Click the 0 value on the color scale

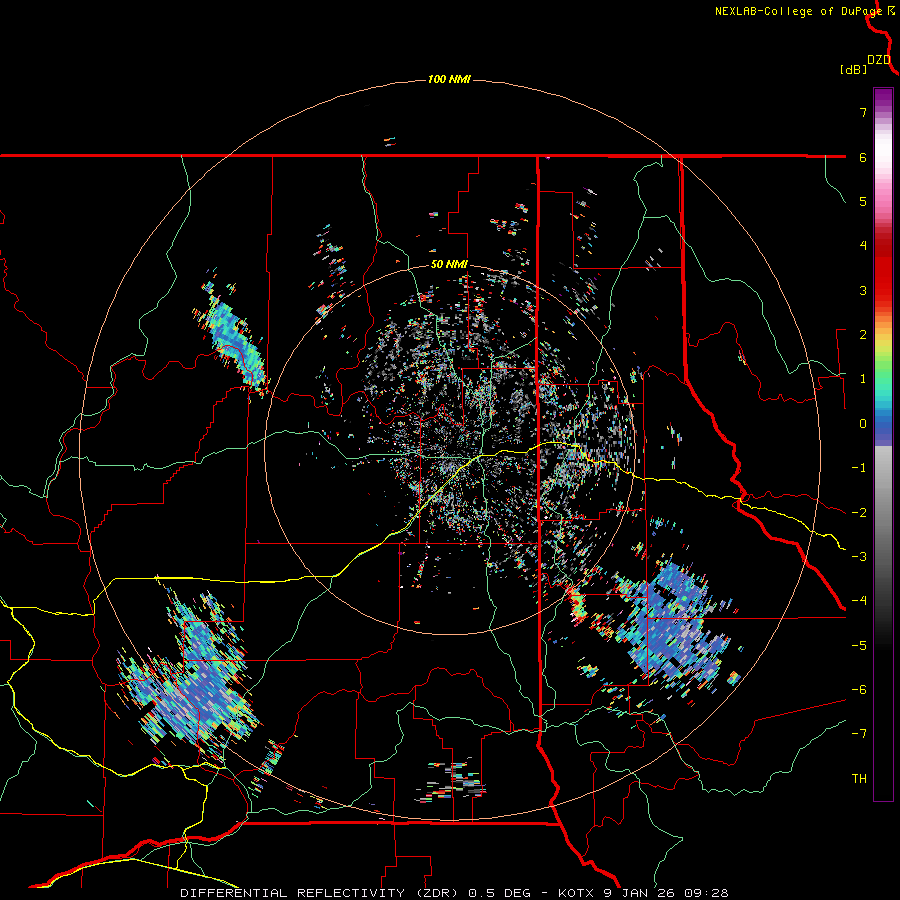[863, 424]
